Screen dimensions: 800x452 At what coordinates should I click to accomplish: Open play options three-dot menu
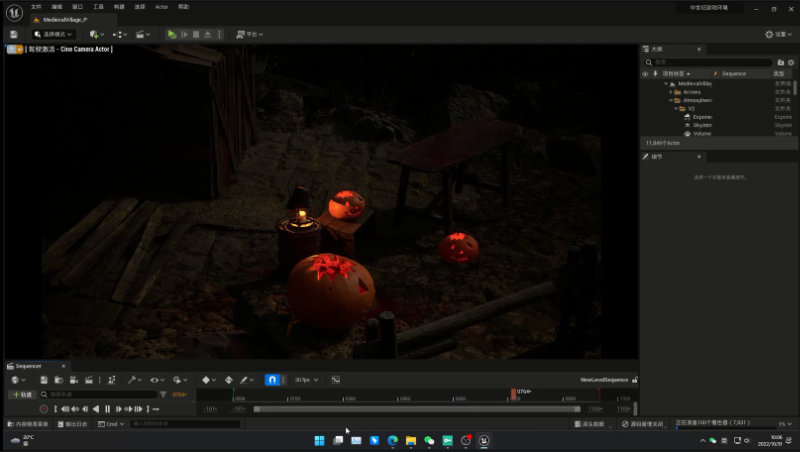click(x=219, y=34)
